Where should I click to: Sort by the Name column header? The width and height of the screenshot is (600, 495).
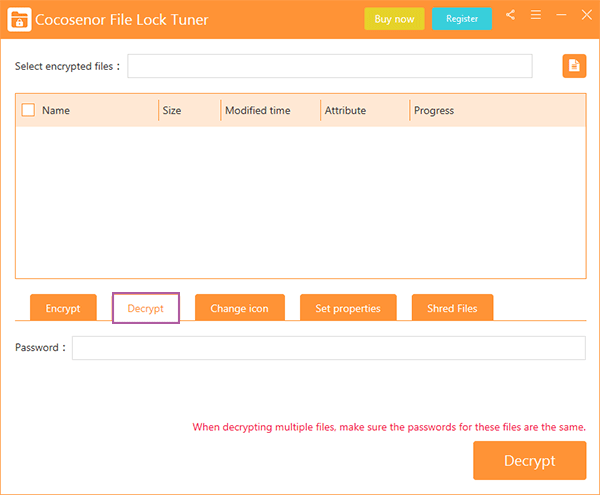pos(56,110)
